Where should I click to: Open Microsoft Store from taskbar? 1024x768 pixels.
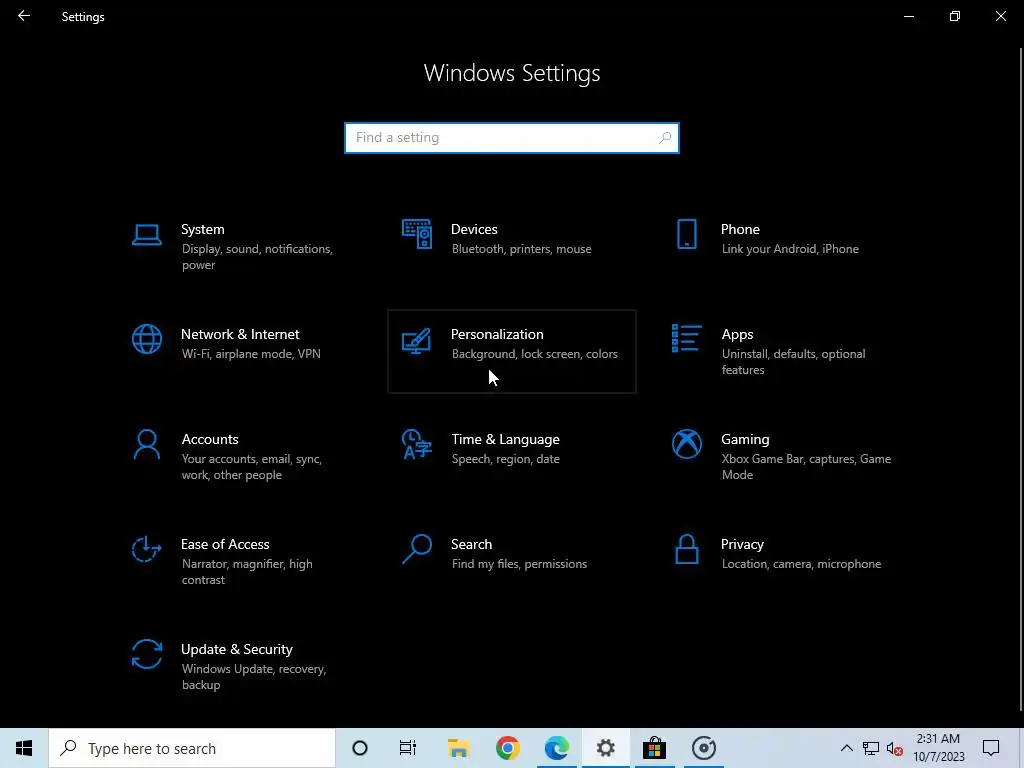(x=654, y=748)
